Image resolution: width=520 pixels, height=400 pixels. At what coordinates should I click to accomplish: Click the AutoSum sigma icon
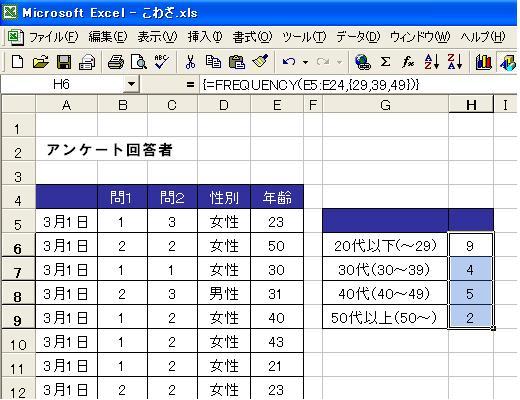(x=385, y=62)
